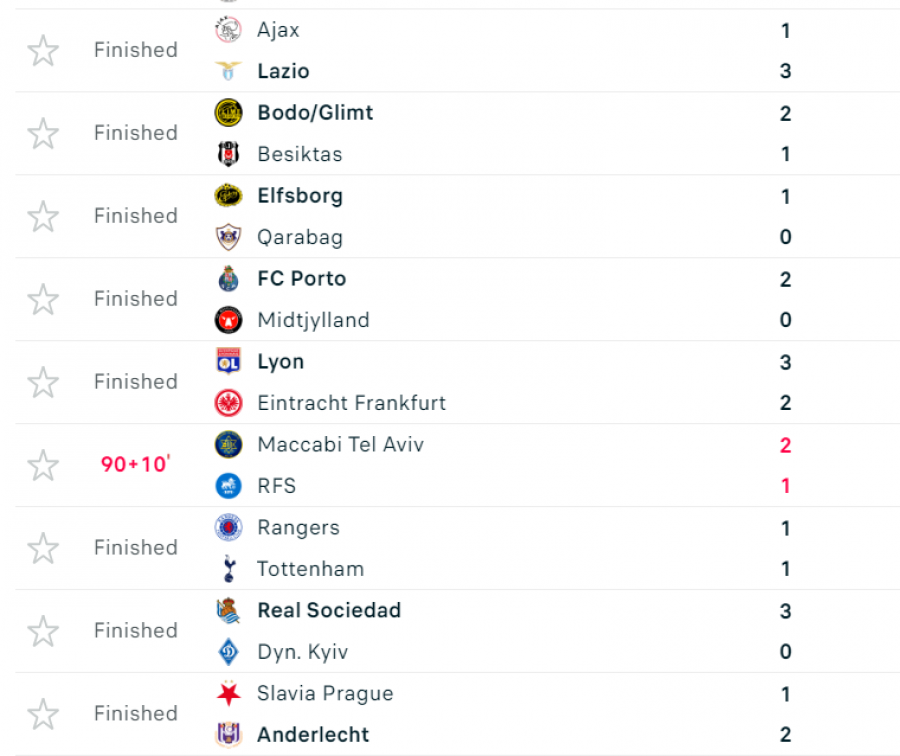
Task: Click Anderlecht's score of 2
Action: (x=785, y=734)
